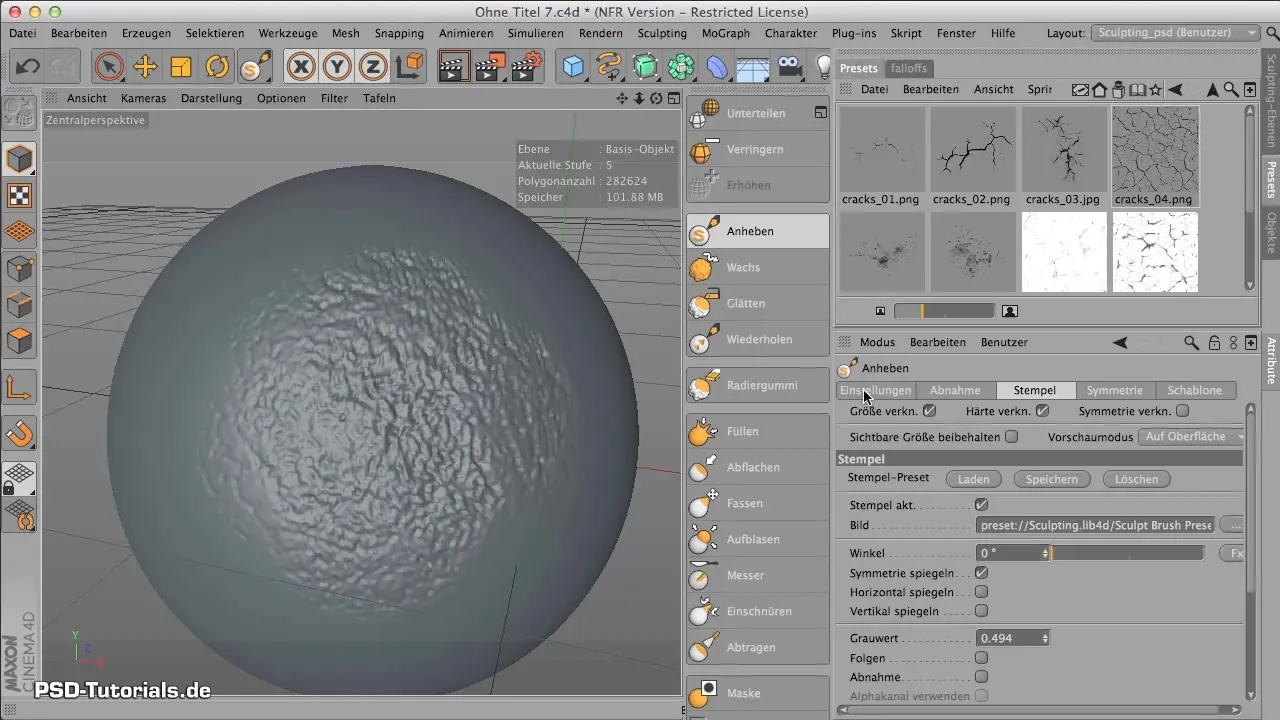Click the Bild browse ellipsis button

pos(1232,525)
